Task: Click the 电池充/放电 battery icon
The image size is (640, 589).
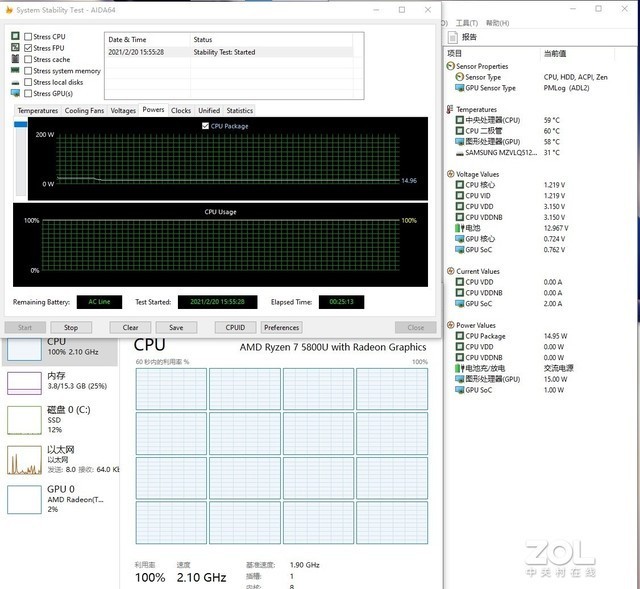Action: pyautogui.click(x=460, y=368)
